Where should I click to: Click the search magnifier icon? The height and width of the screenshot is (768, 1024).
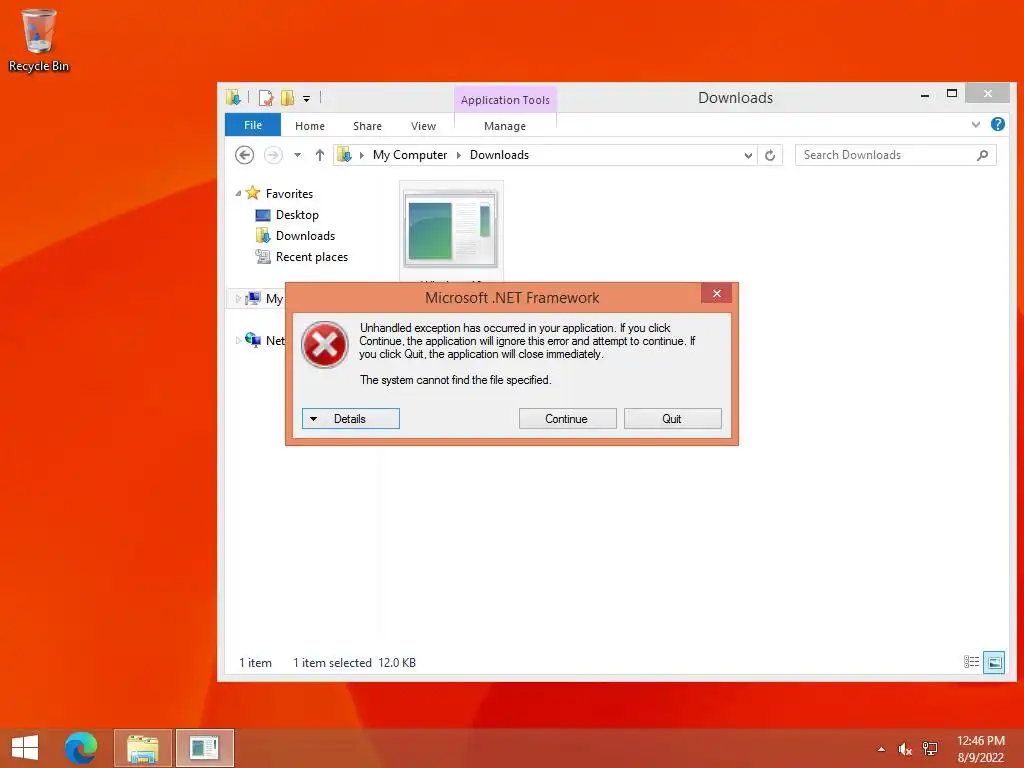pos(982,155)
